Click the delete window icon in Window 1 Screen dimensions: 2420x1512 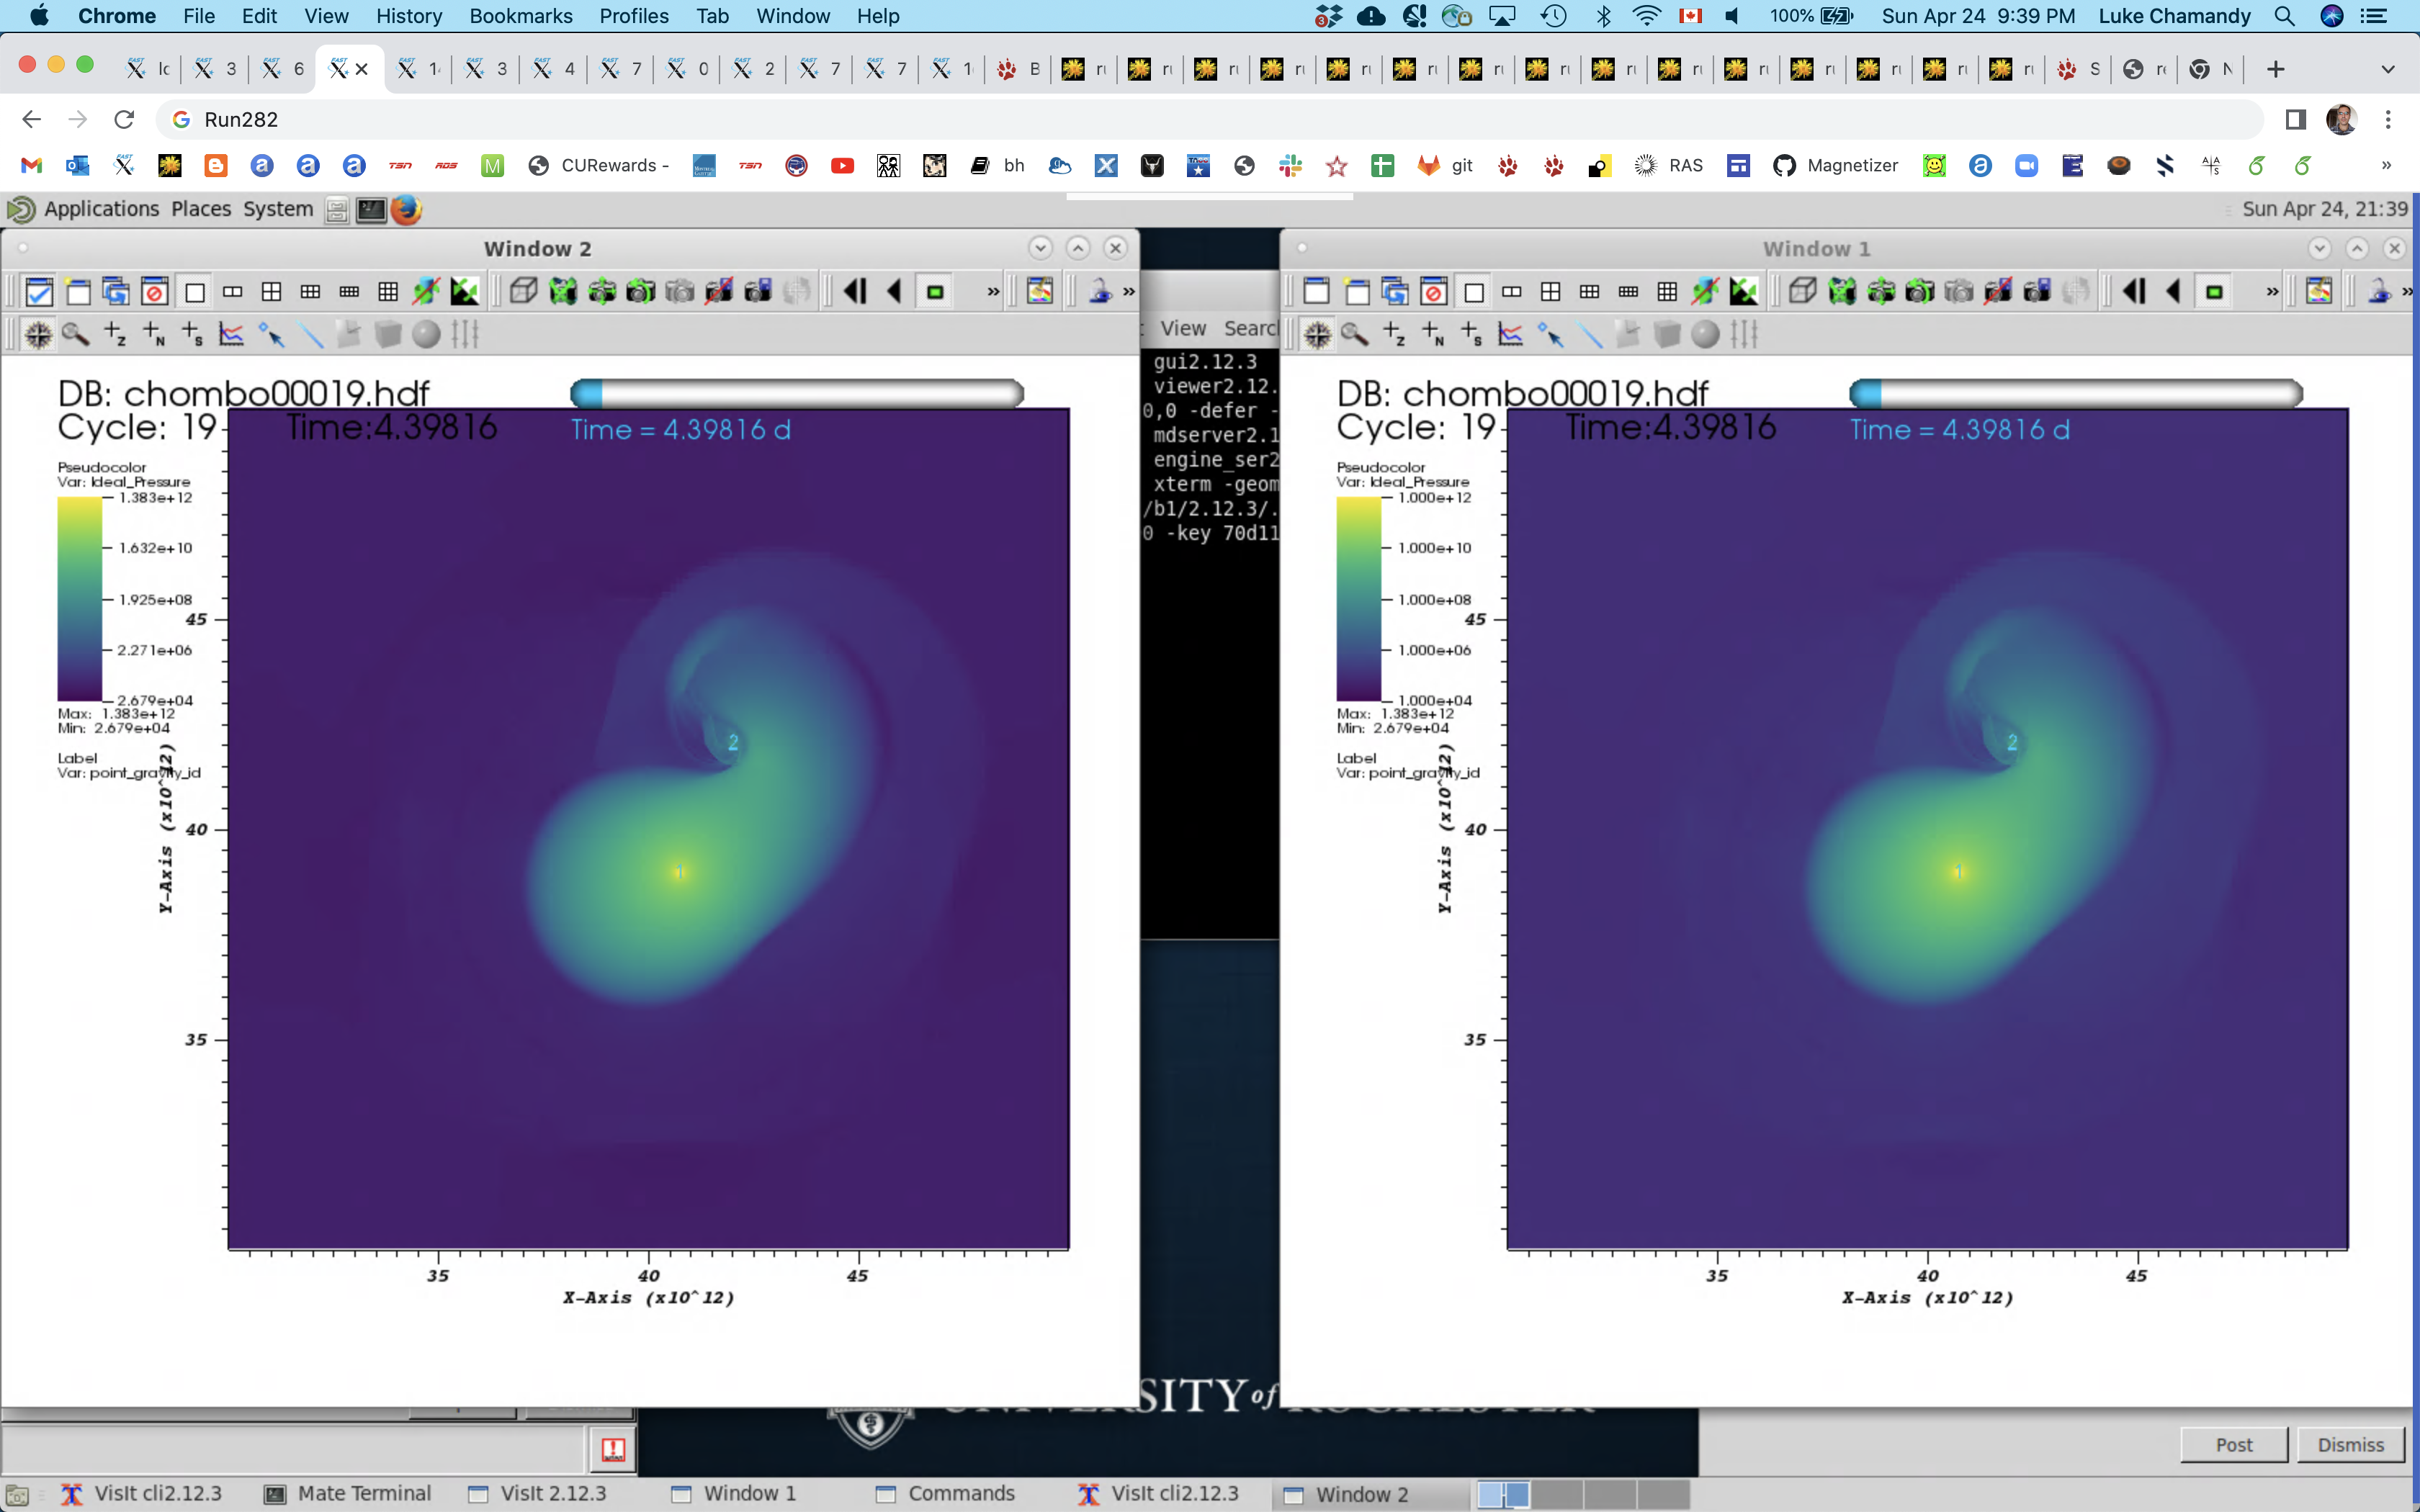point(1433,292)
